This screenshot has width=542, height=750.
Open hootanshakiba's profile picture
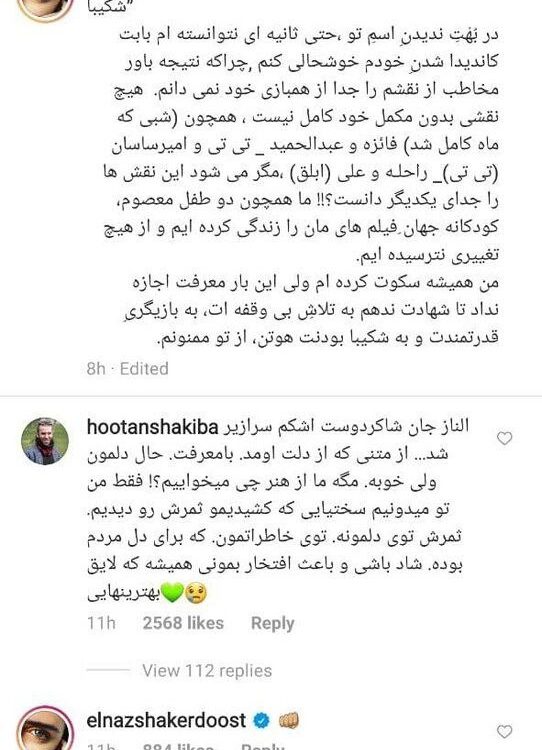pos(45,441)
